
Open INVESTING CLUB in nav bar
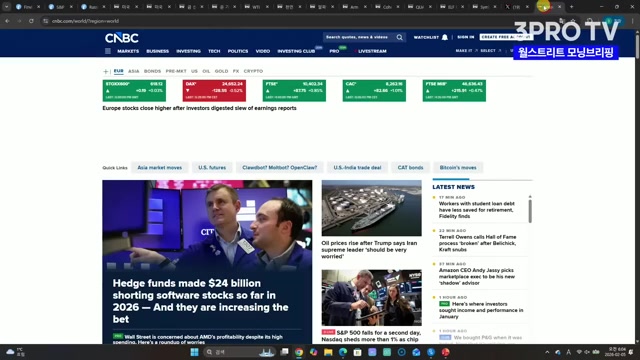point(296,51)
